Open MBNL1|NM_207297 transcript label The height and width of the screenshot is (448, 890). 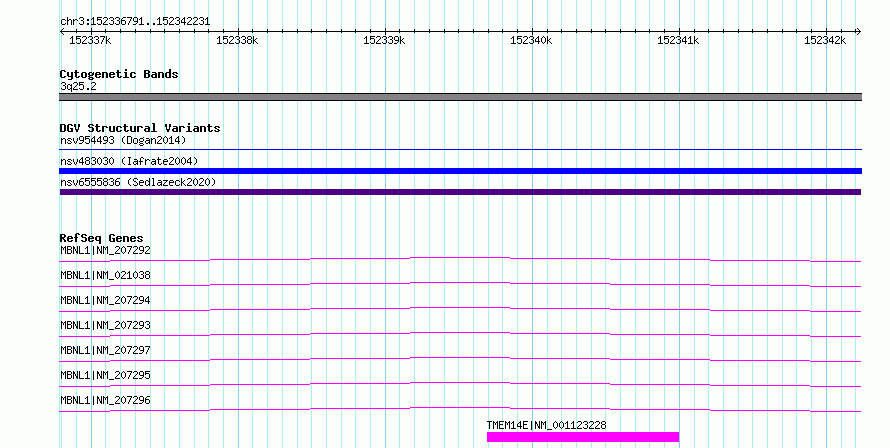(x=106, y=350)
